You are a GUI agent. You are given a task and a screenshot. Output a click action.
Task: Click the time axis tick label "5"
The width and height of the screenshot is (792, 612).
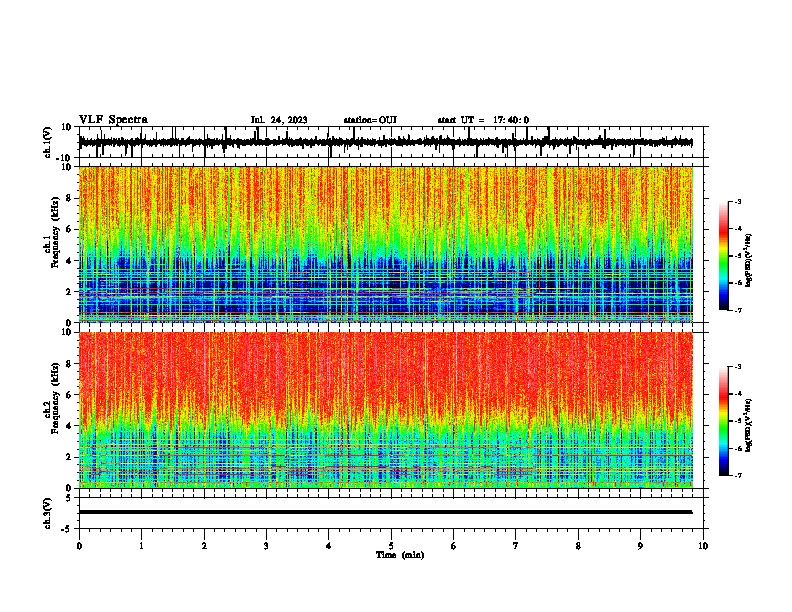391,546
